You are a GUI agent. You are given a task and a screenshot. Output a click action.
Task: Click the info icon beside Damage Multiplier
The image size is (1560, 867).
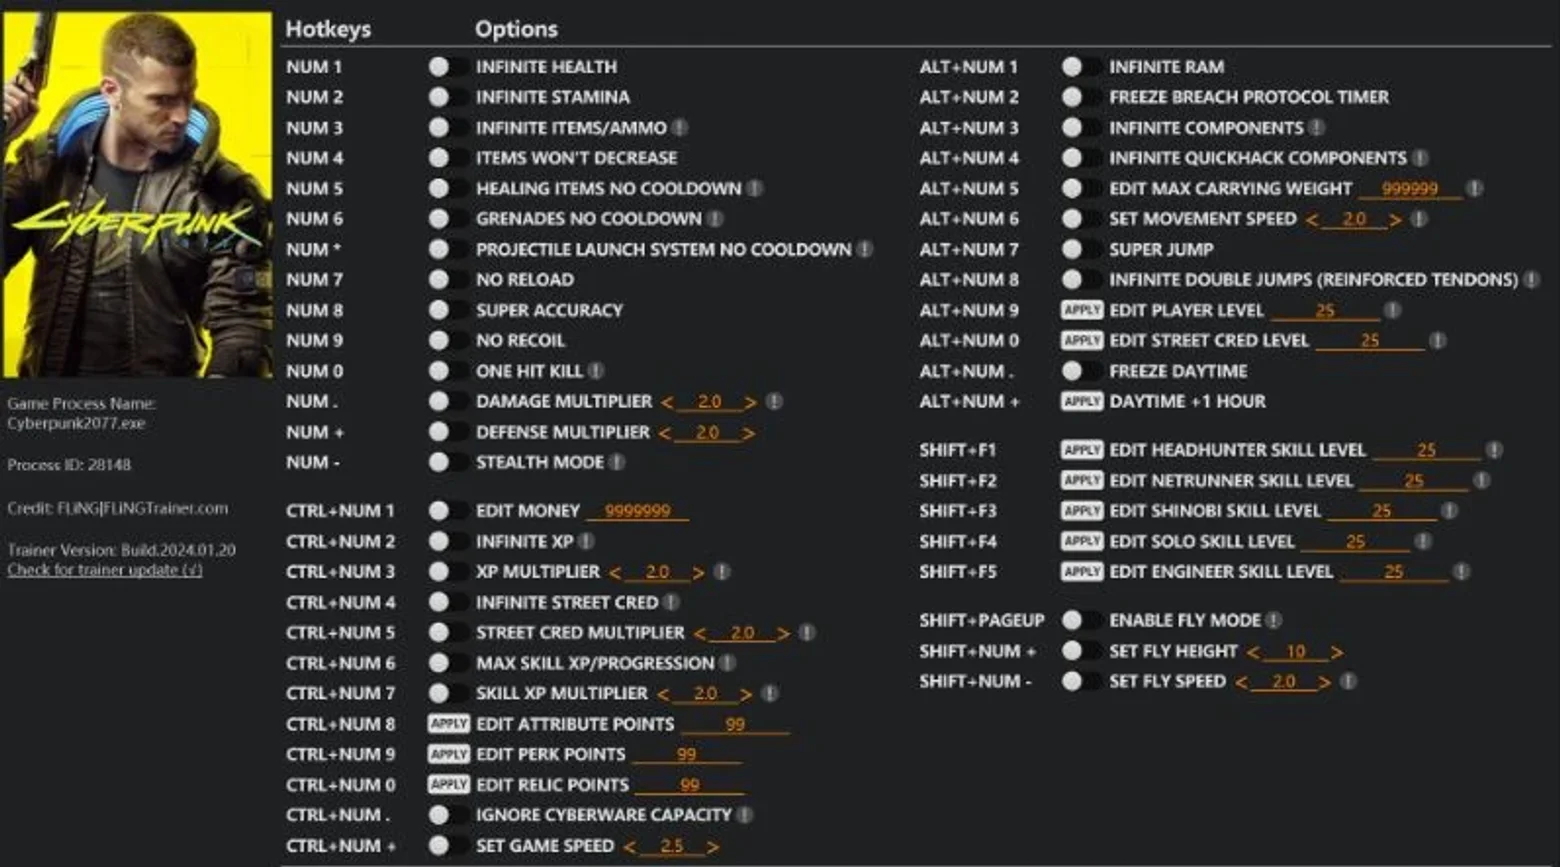(774, 402)
